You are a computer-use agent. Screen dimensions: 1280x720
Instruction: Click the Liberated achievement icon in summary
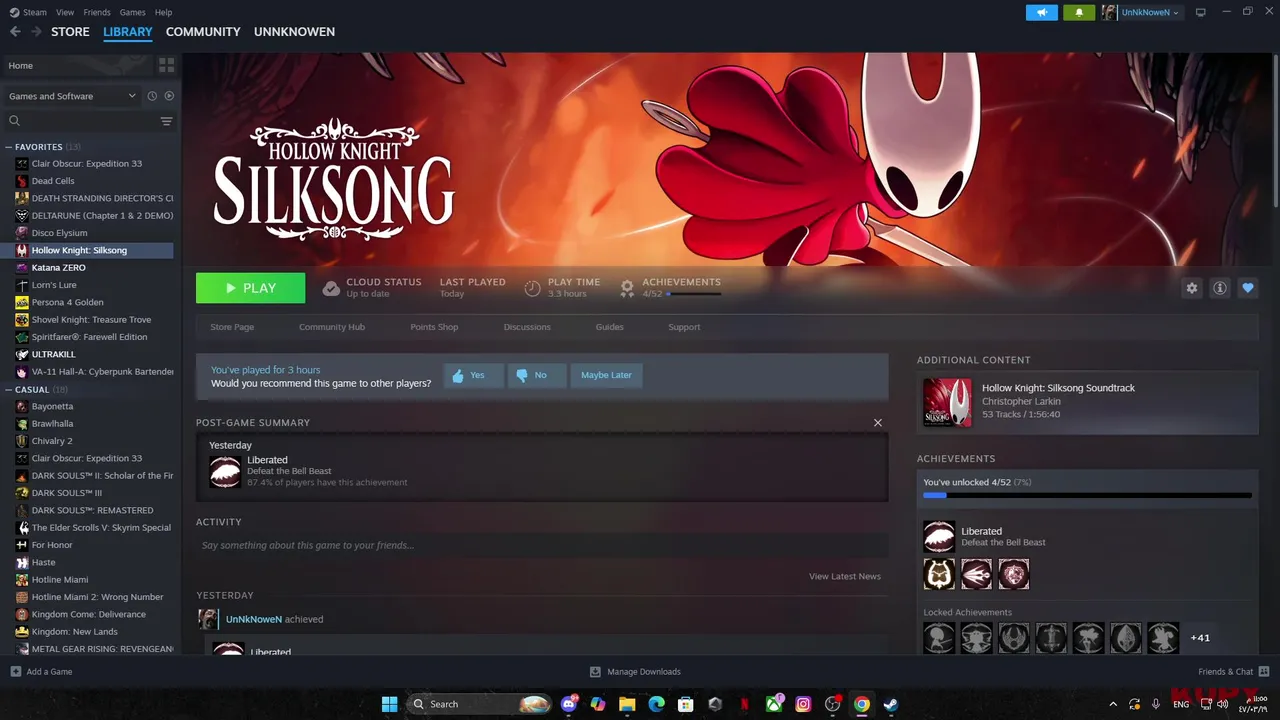point(225,471)
